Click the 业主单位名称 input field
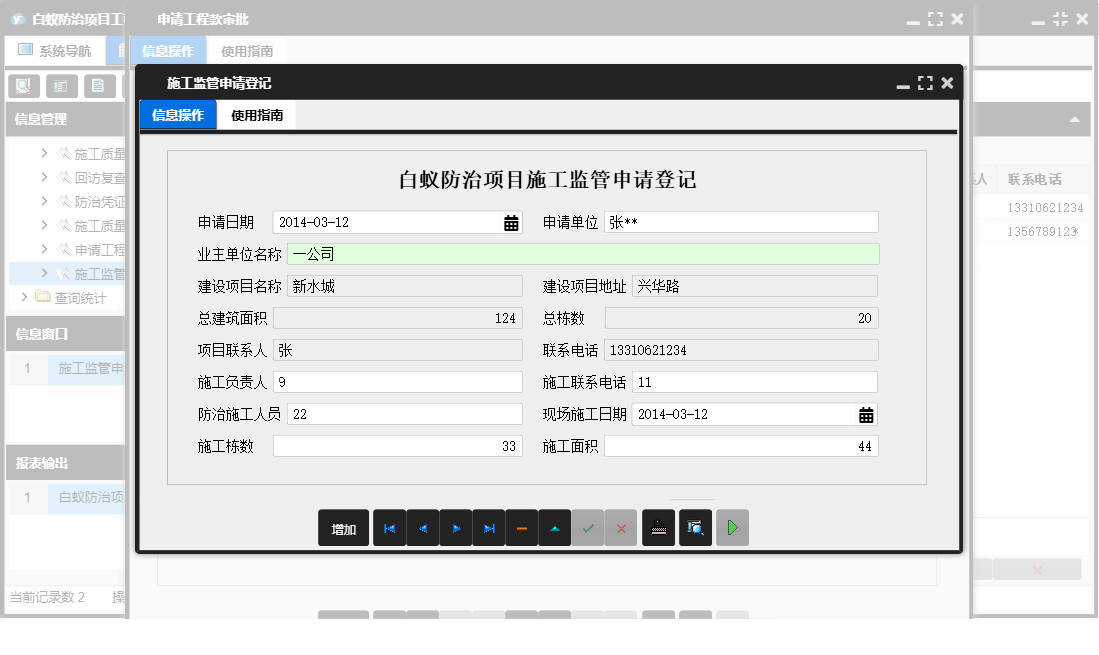This screenshot has width=1099, height=655. [582, 254]
